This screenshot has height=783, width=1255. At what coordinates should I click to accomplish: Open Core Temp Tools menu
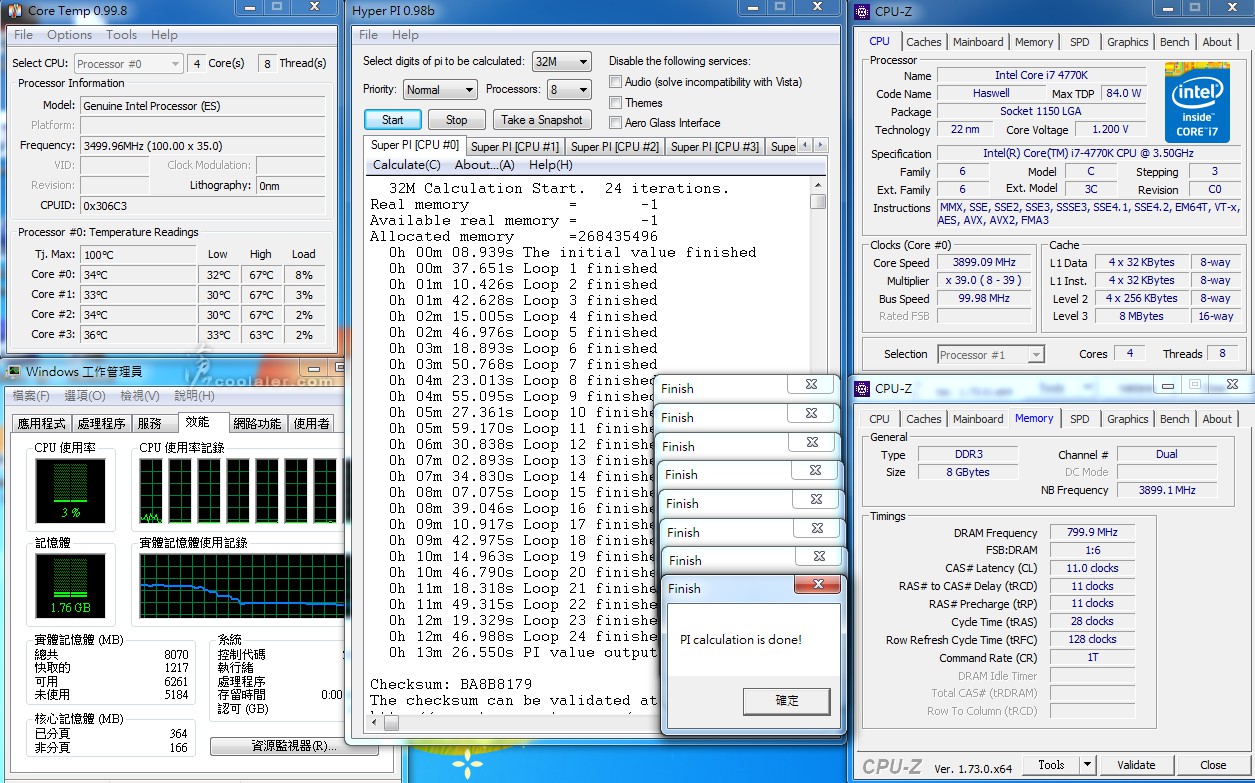pos(121,34)
